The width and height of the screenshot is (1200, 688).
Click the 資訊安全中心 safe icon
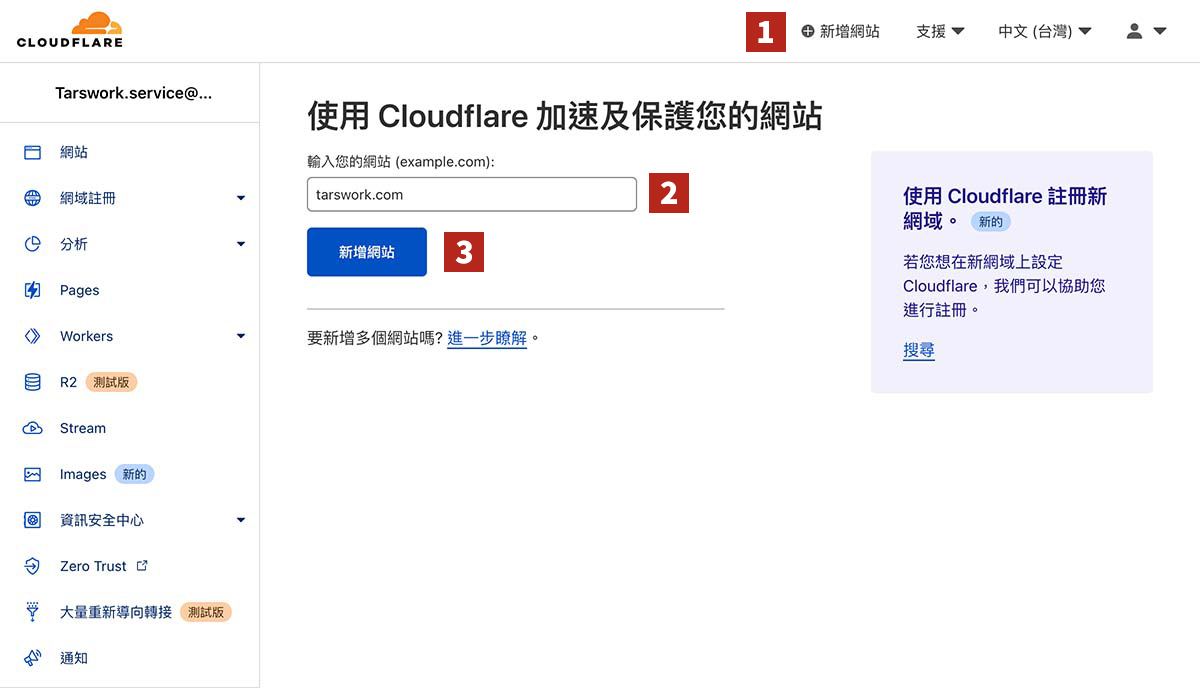click(x=32, y=520)
